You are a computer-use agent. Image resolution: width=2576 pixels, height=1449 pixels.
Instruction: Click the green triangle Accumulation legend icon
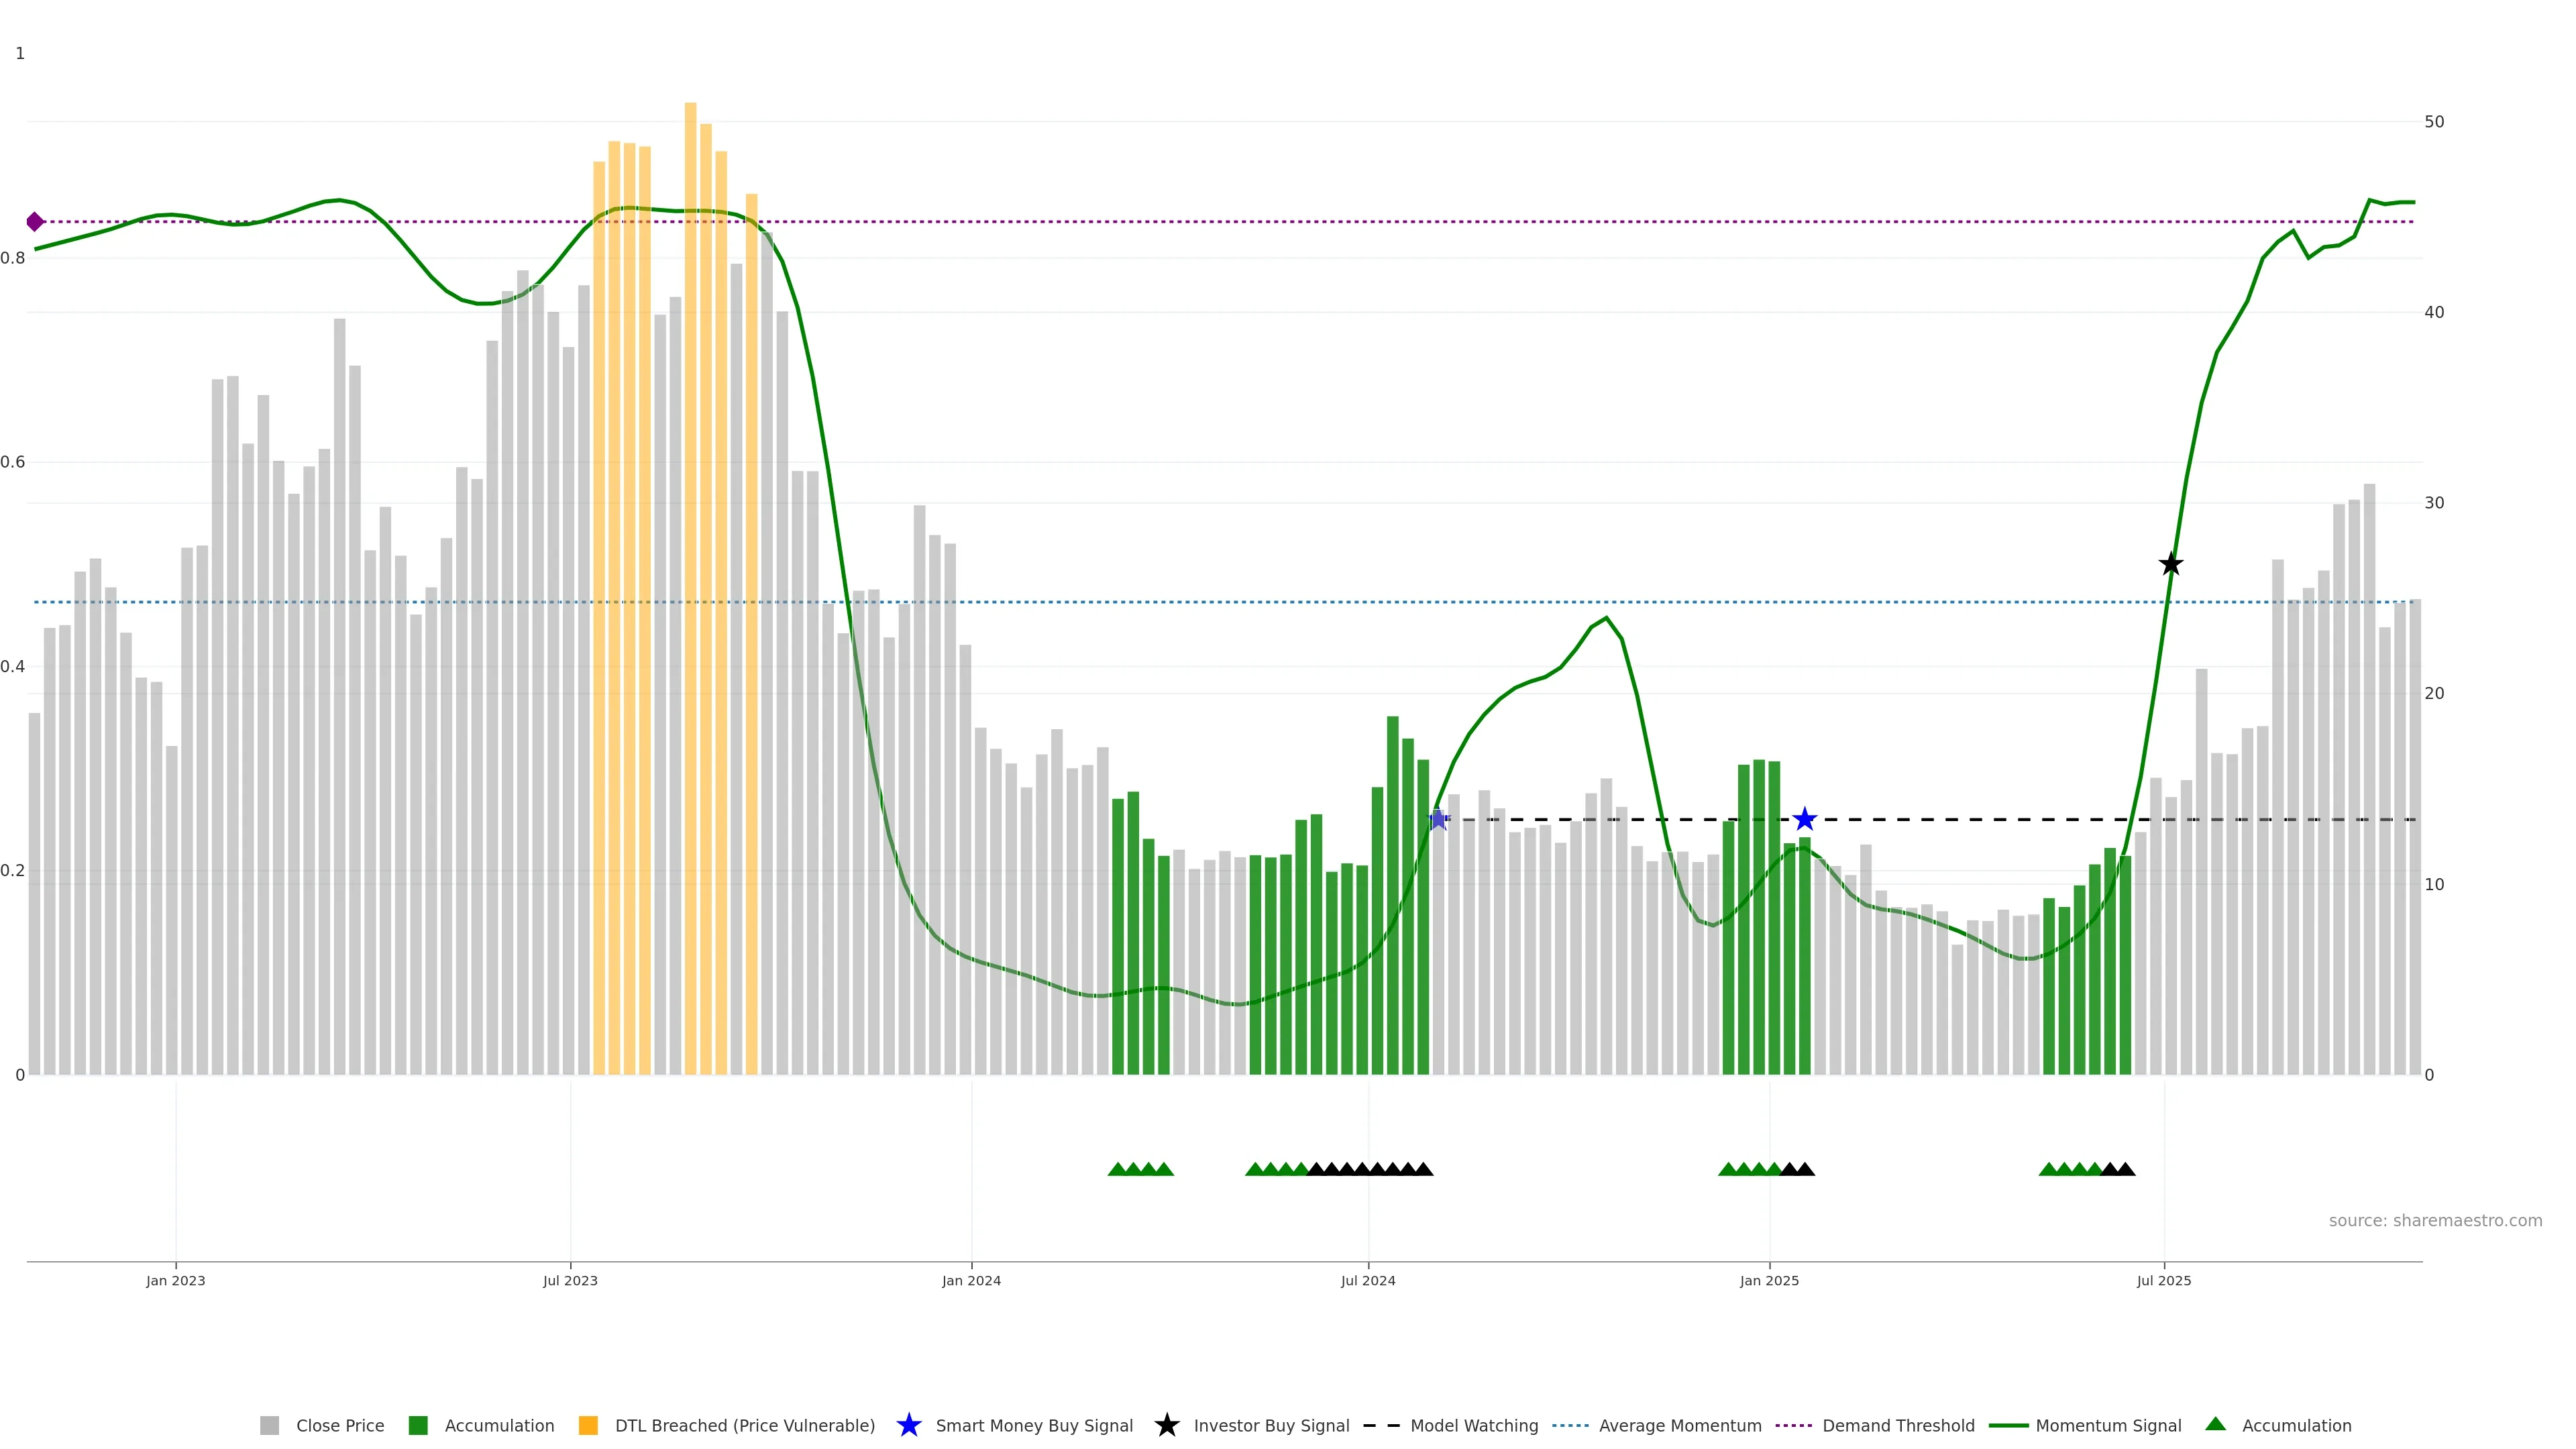coord(2215,1425)
